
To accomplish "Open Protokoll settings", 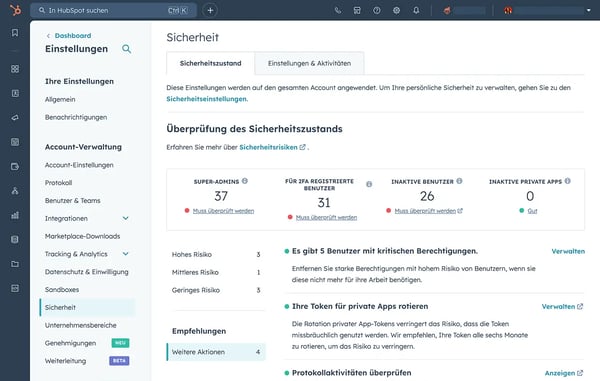I will pos(58,182).
